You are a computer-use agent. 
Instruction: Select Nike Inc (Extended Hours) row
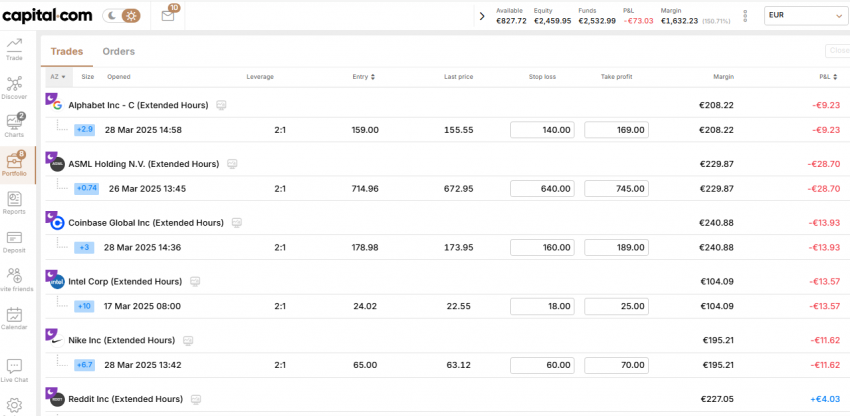(x=445, y=340)
